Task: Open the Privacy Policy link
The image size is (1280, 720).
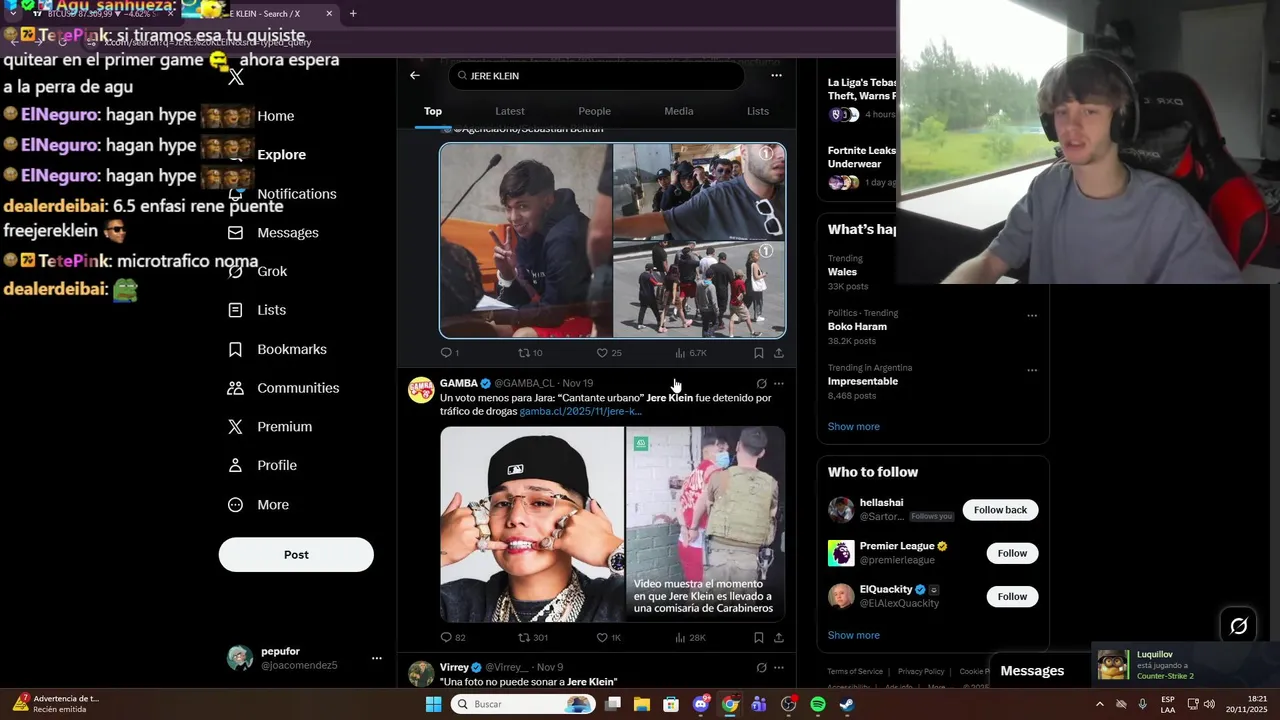Action: point(921,671)
